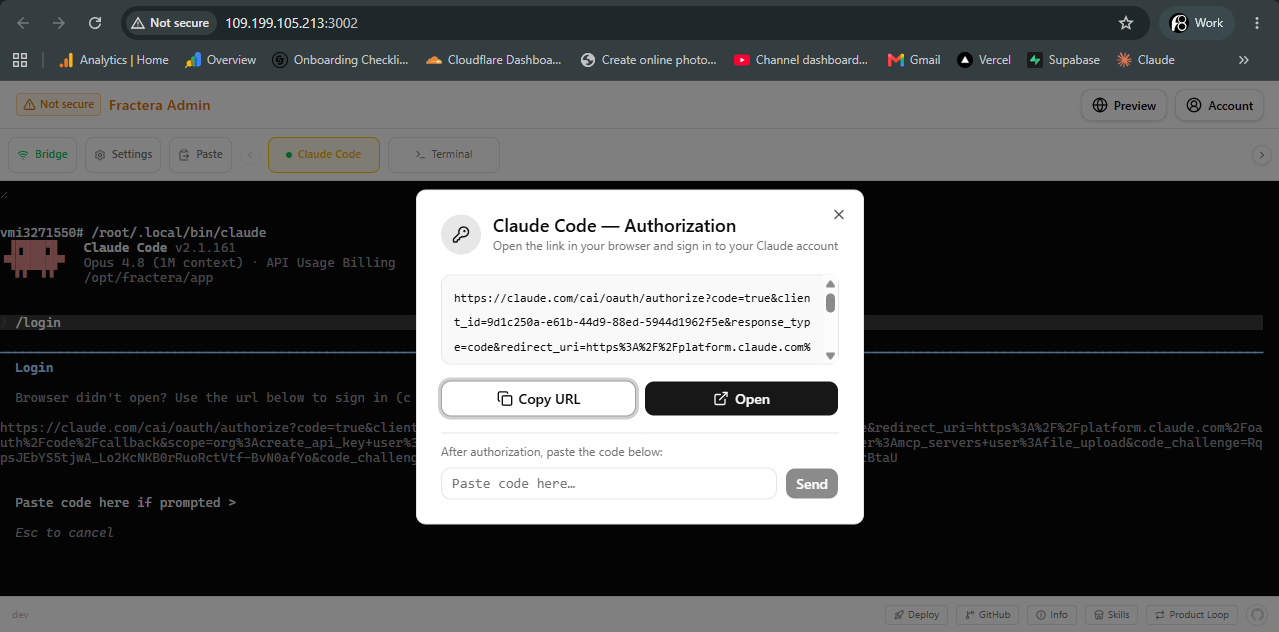This screenshot has height=632, width=1279.
Task: Click GitHub cat icon at bottom right
Action: click(x=1258, y=615)
